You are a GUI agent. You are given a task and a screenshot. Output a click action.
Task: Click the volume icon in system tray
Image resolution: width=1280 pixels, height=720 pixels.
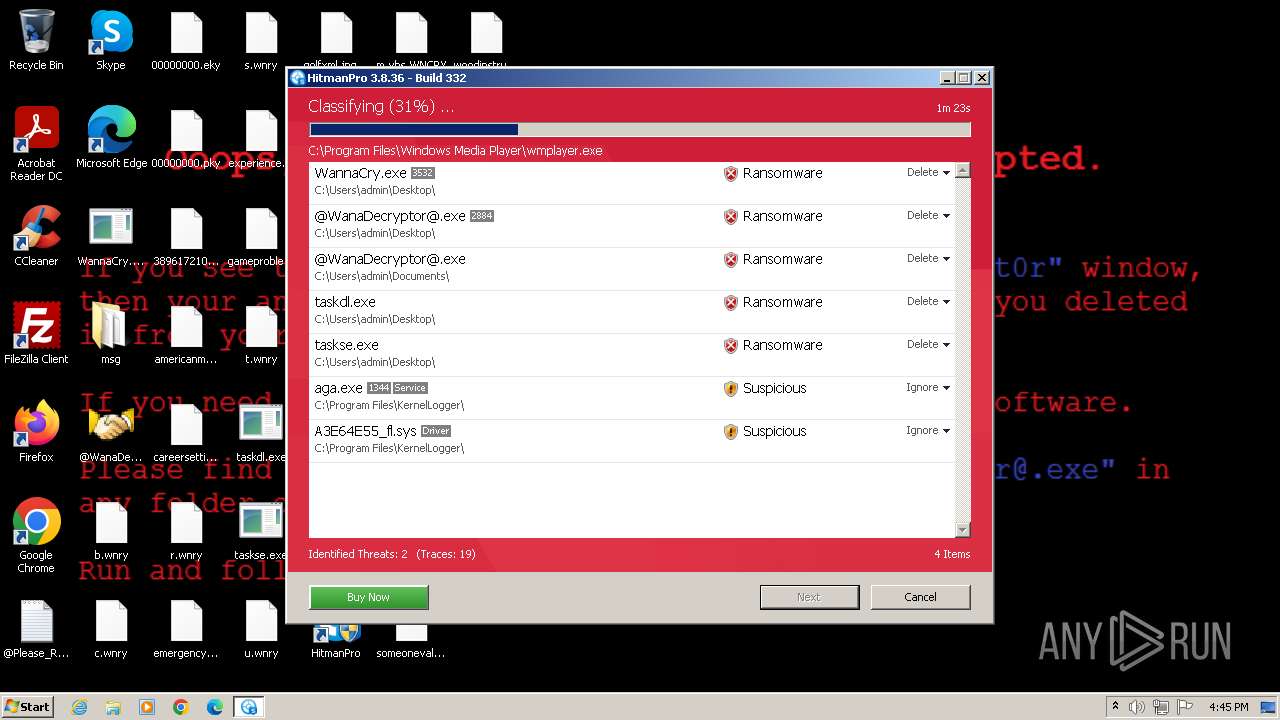coord(1137,707)
